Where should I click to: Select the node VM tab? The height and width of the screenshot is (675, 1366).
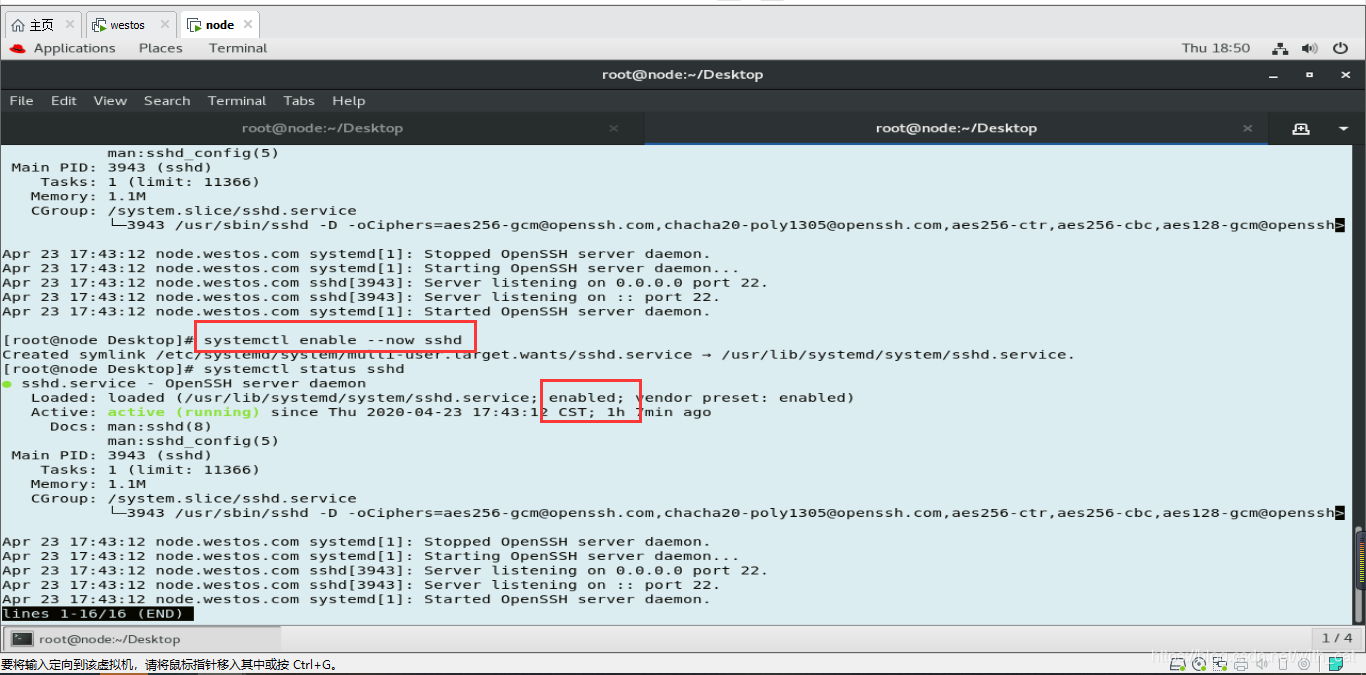[219, 25]
